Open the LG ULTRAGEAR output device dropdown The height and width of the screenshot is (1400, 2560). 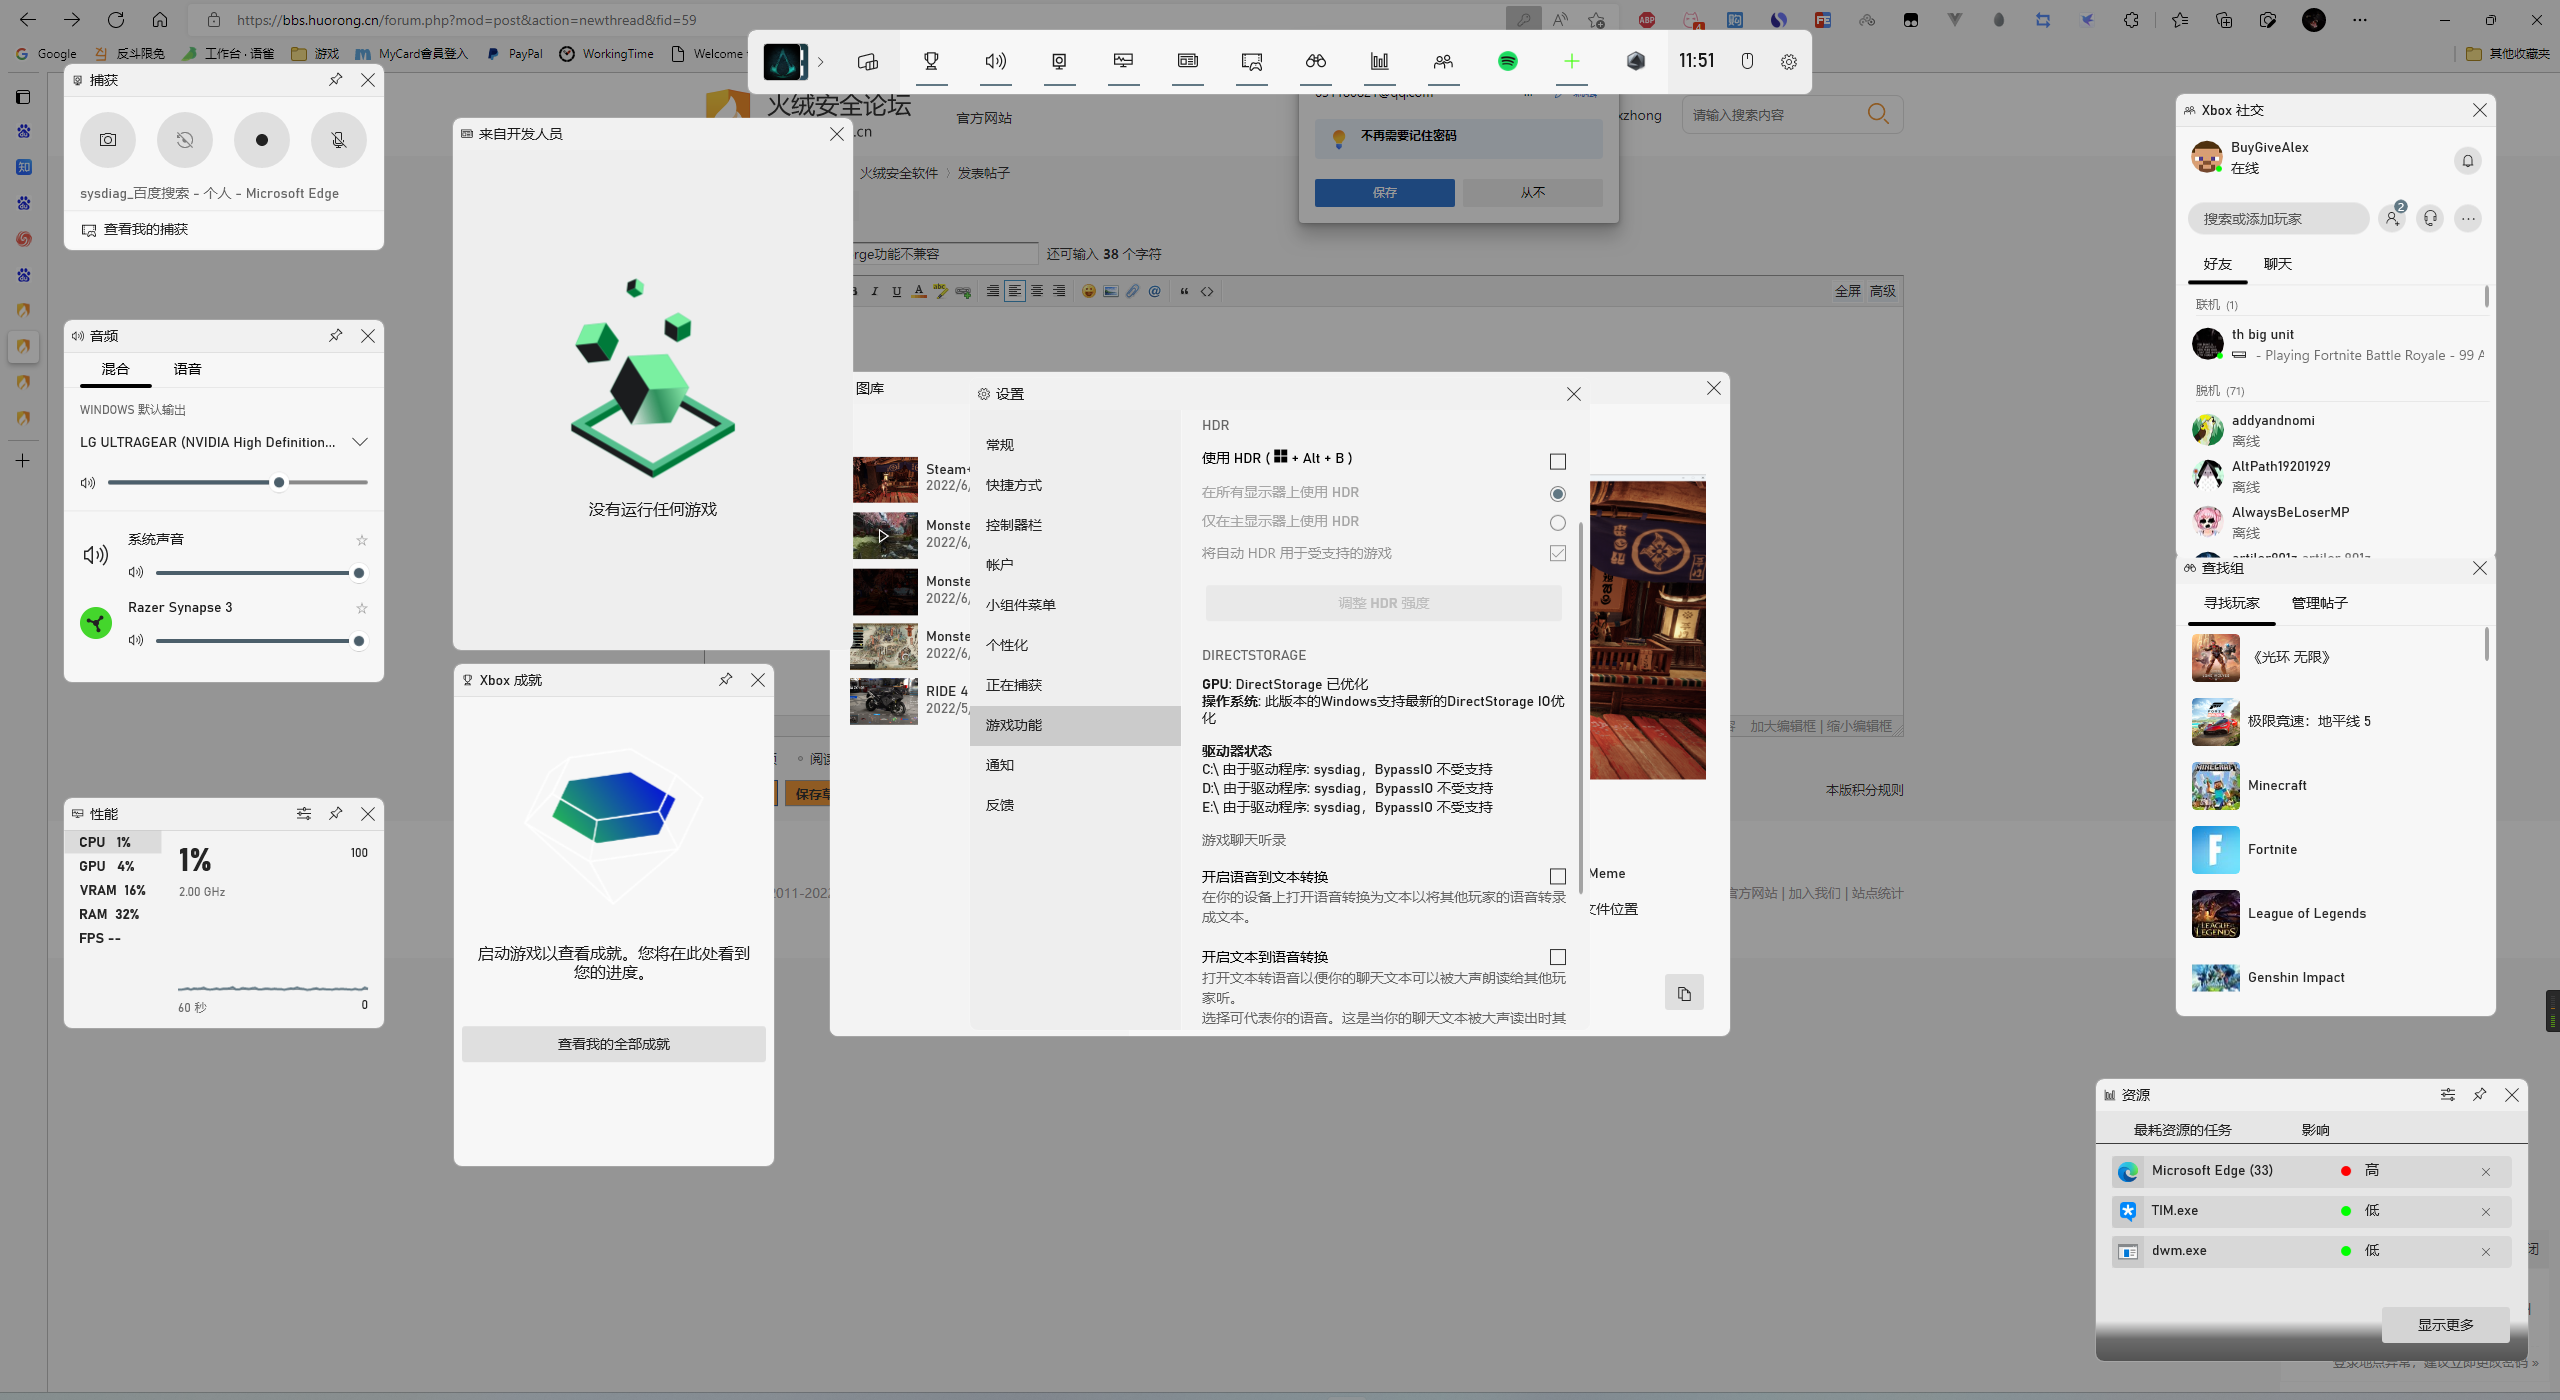pos(360,441)
